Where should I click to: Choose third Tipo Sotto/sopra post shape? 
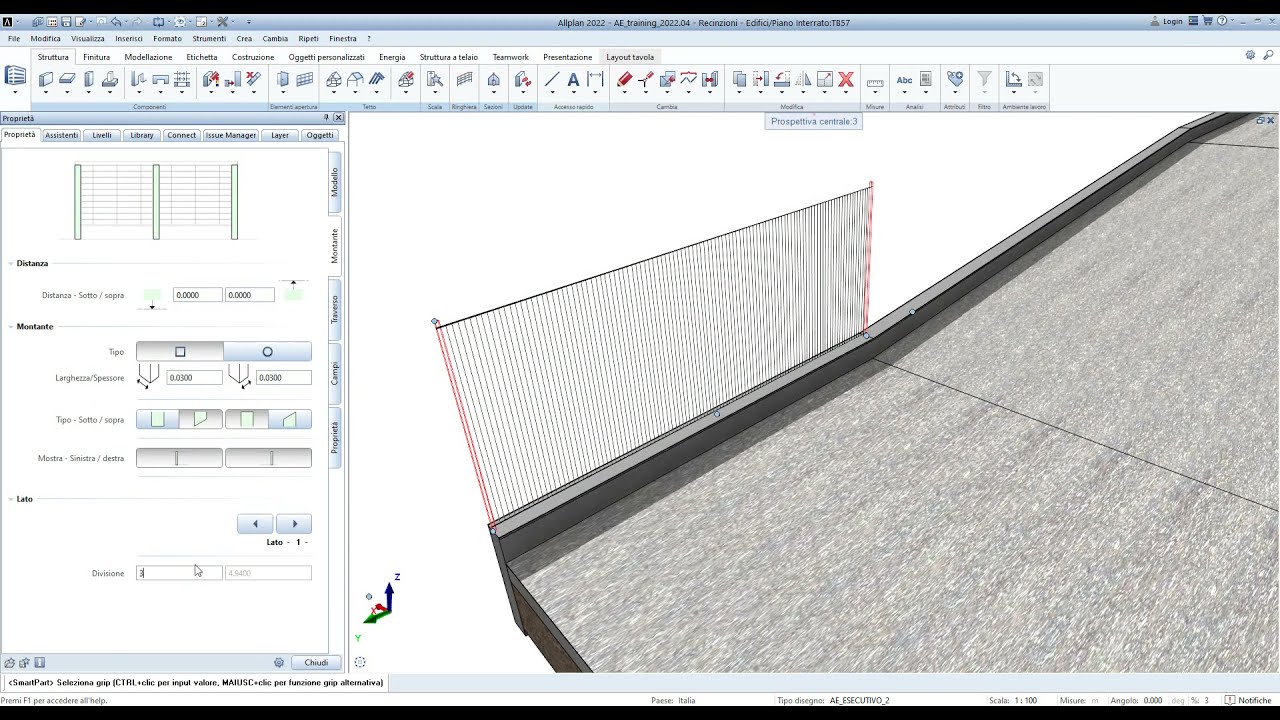coord(247,419)
